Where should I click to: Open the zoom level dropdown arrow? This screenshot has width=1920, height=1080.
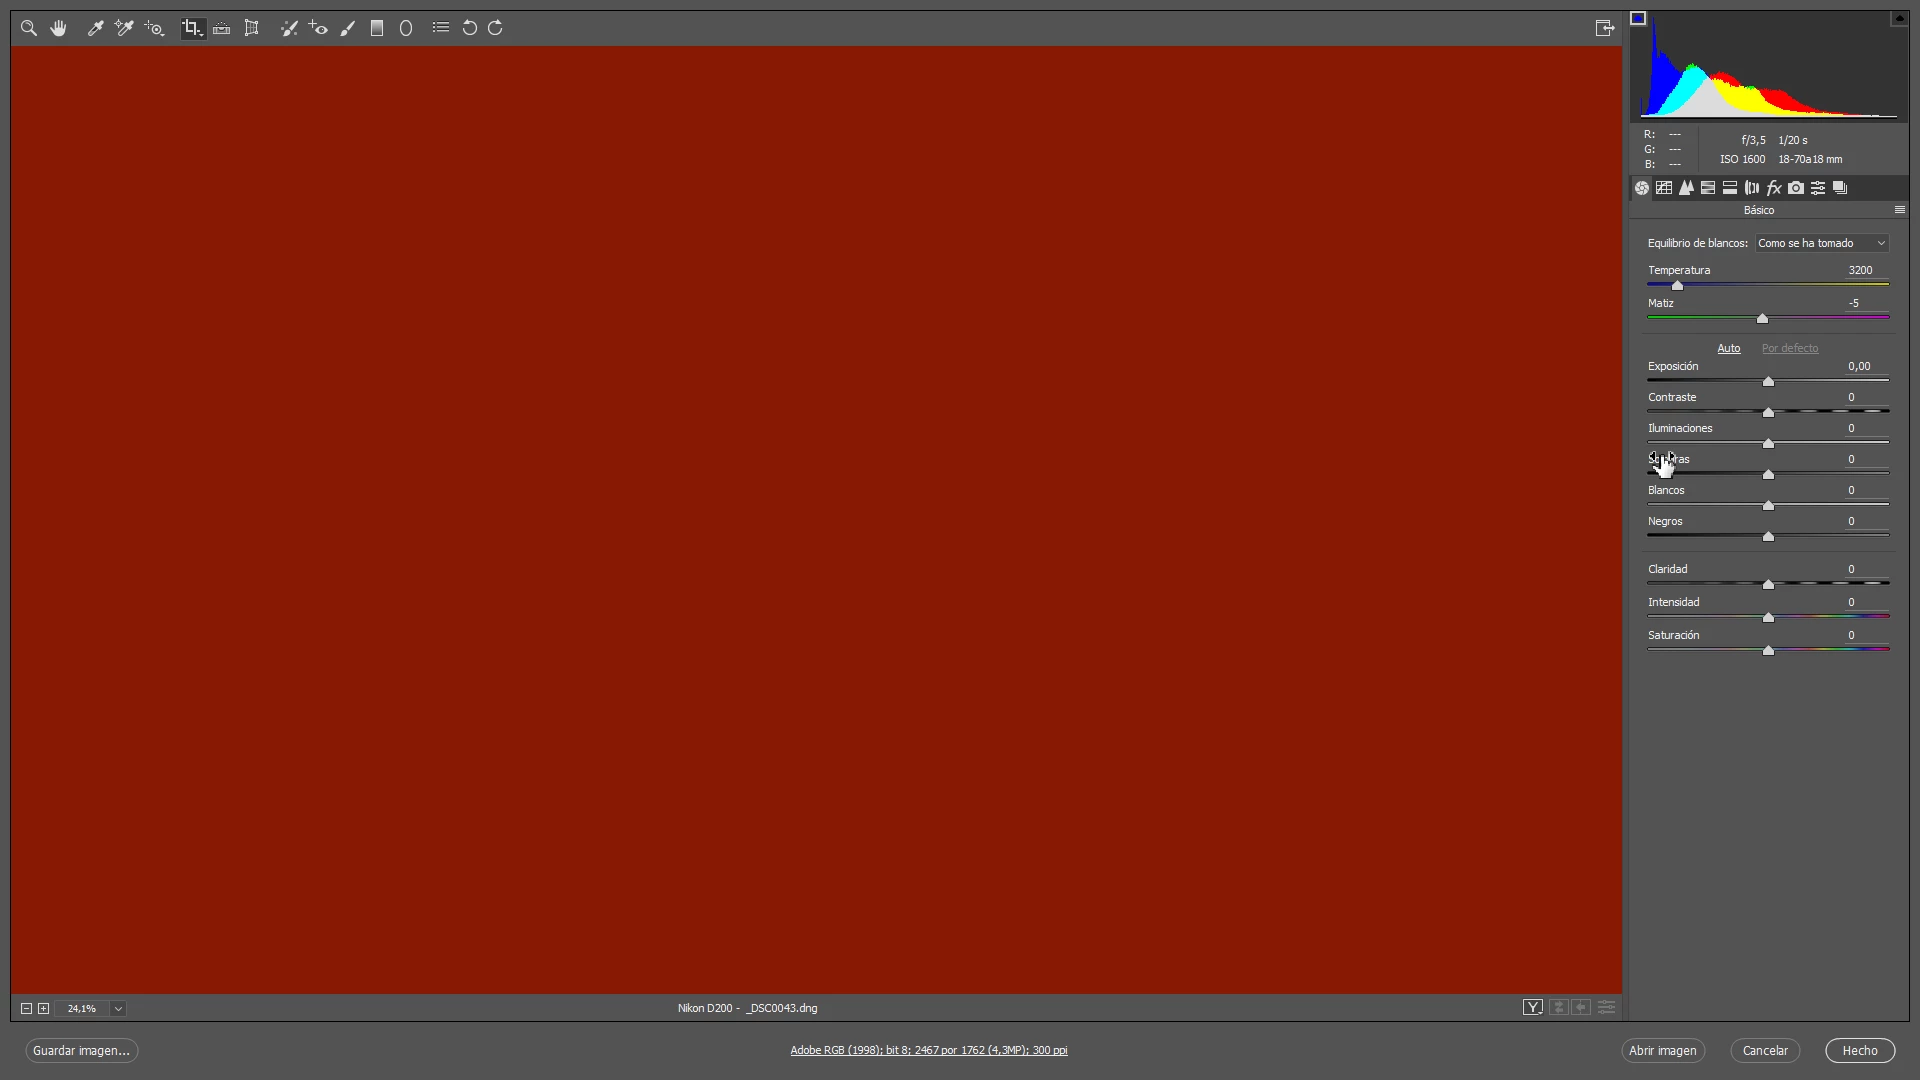click(118, 1009)
